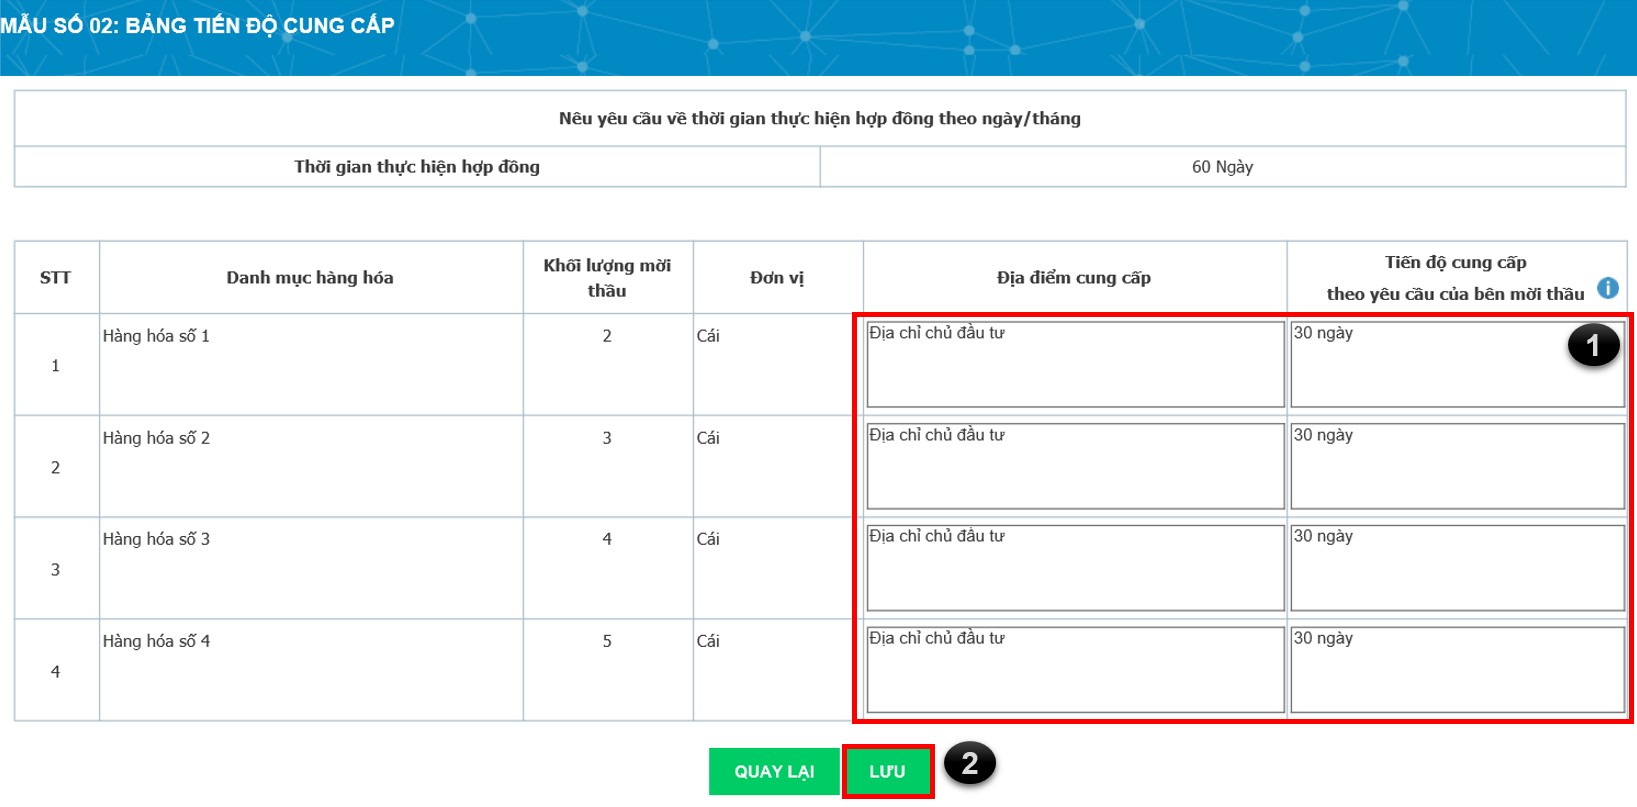Edit the 30 ngày schedule for Hàng hóa số 1

(x=1457, y=364)
